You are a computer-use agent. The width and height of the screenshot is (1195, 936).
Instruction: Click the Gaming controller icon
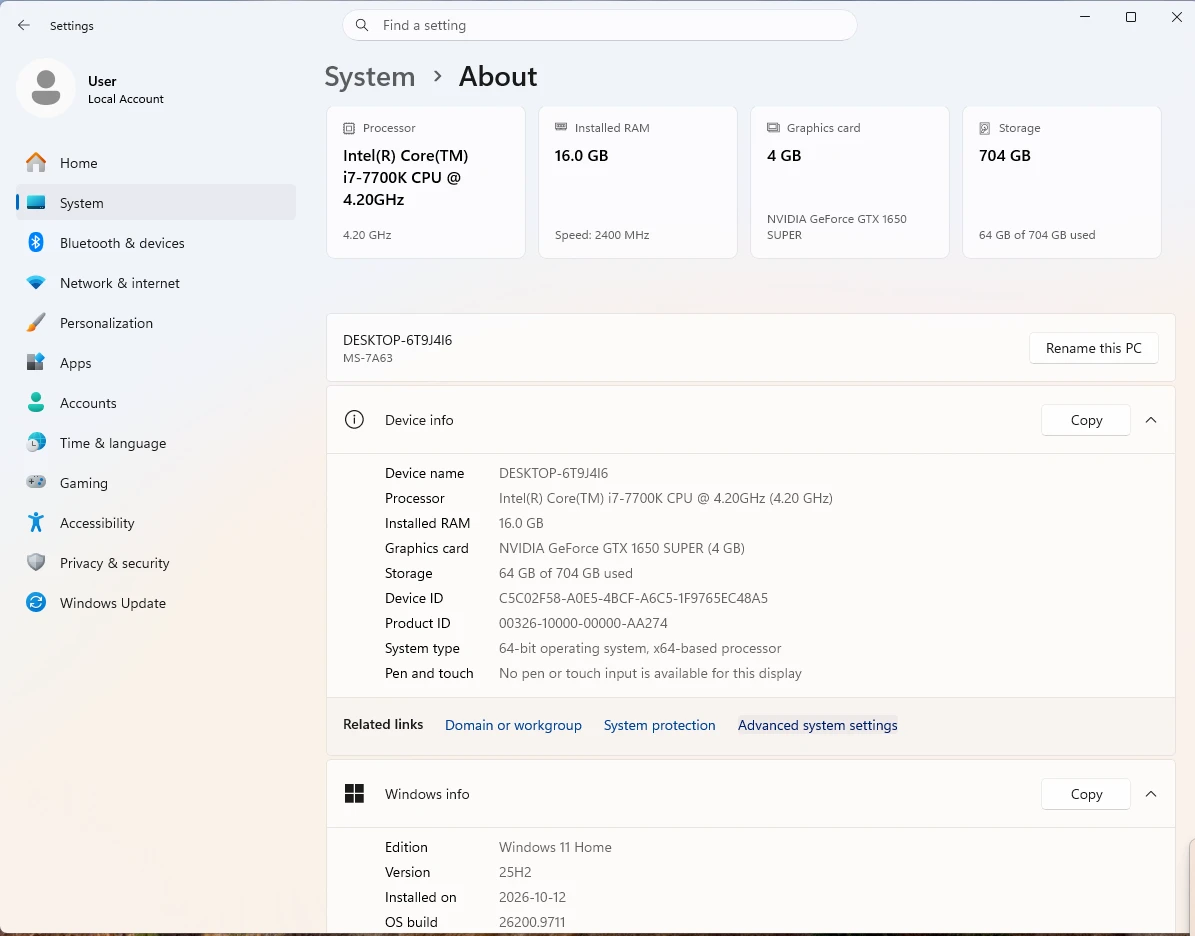click(36, 482)
